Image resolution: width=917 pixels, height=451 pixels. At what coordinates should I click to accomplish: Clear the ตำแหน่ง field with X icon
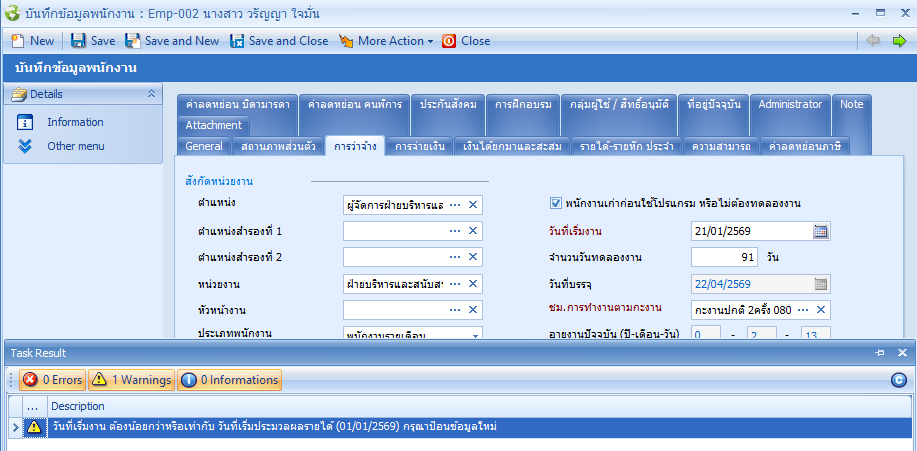[473, 205]
